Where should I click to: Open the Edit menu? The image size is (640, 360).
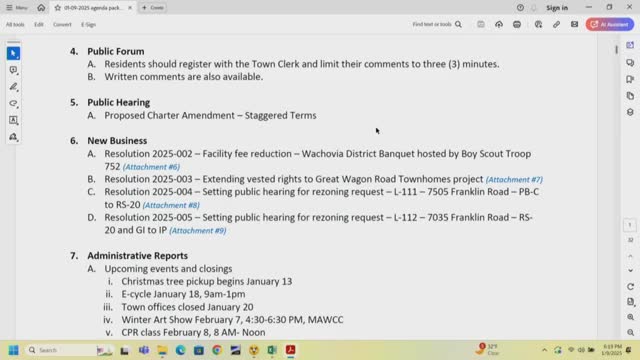(x=39, y=24)
